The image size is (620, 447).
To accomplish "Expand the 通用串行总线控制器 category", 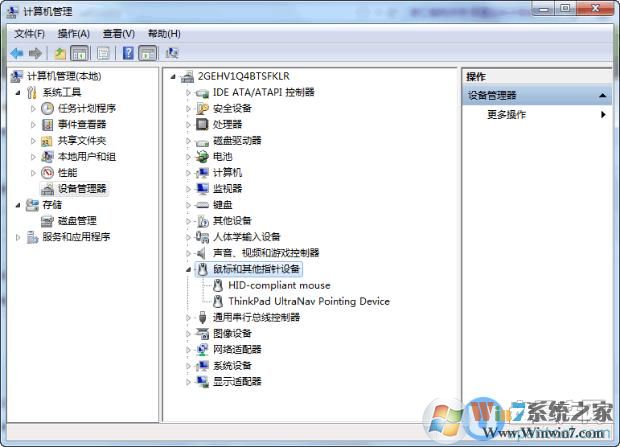I will [x=189, y=317].
